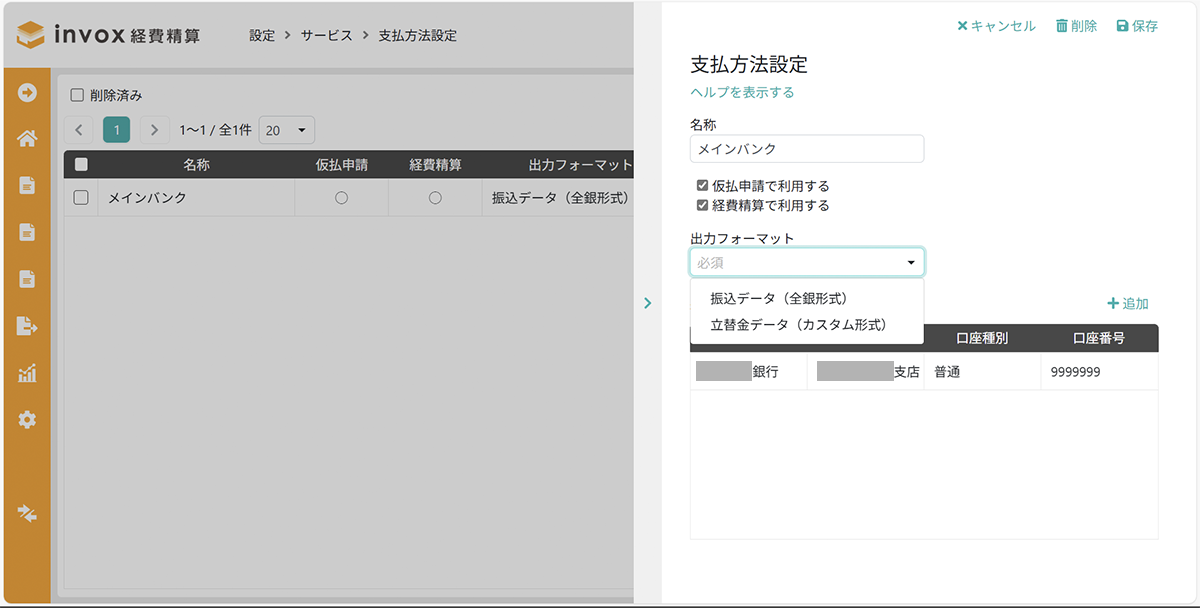Screen dimensions: 1200x608
Task: Uncheck 経費精算で利用する checkbox
Action: click(702, 206)
